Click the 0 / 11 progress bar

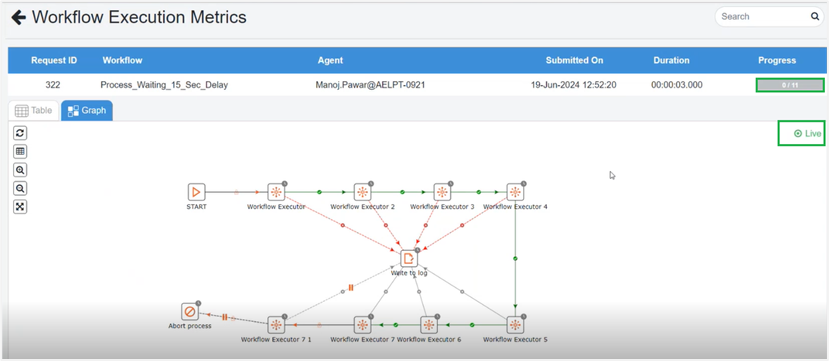pos(790,85)
